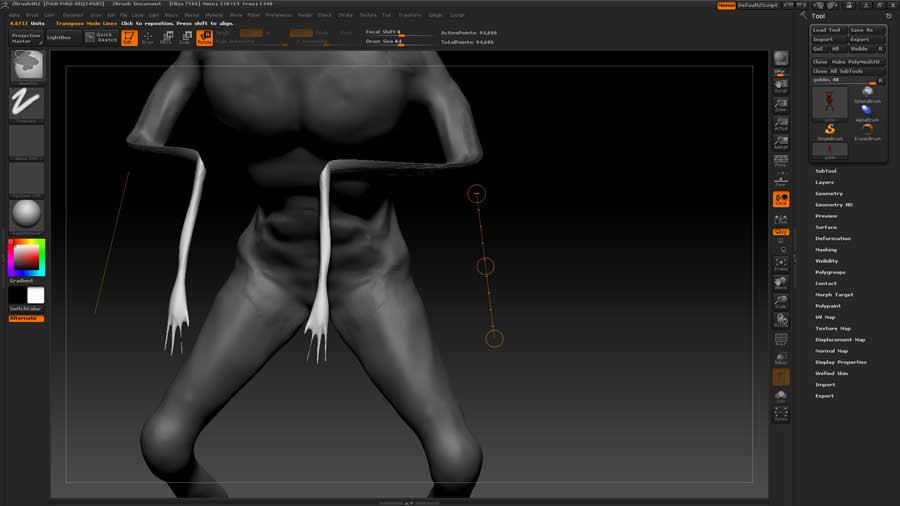Toggle Edit mode button
Image resolution: width=900 pixels, height=506 pixels.
pos(129,38)
